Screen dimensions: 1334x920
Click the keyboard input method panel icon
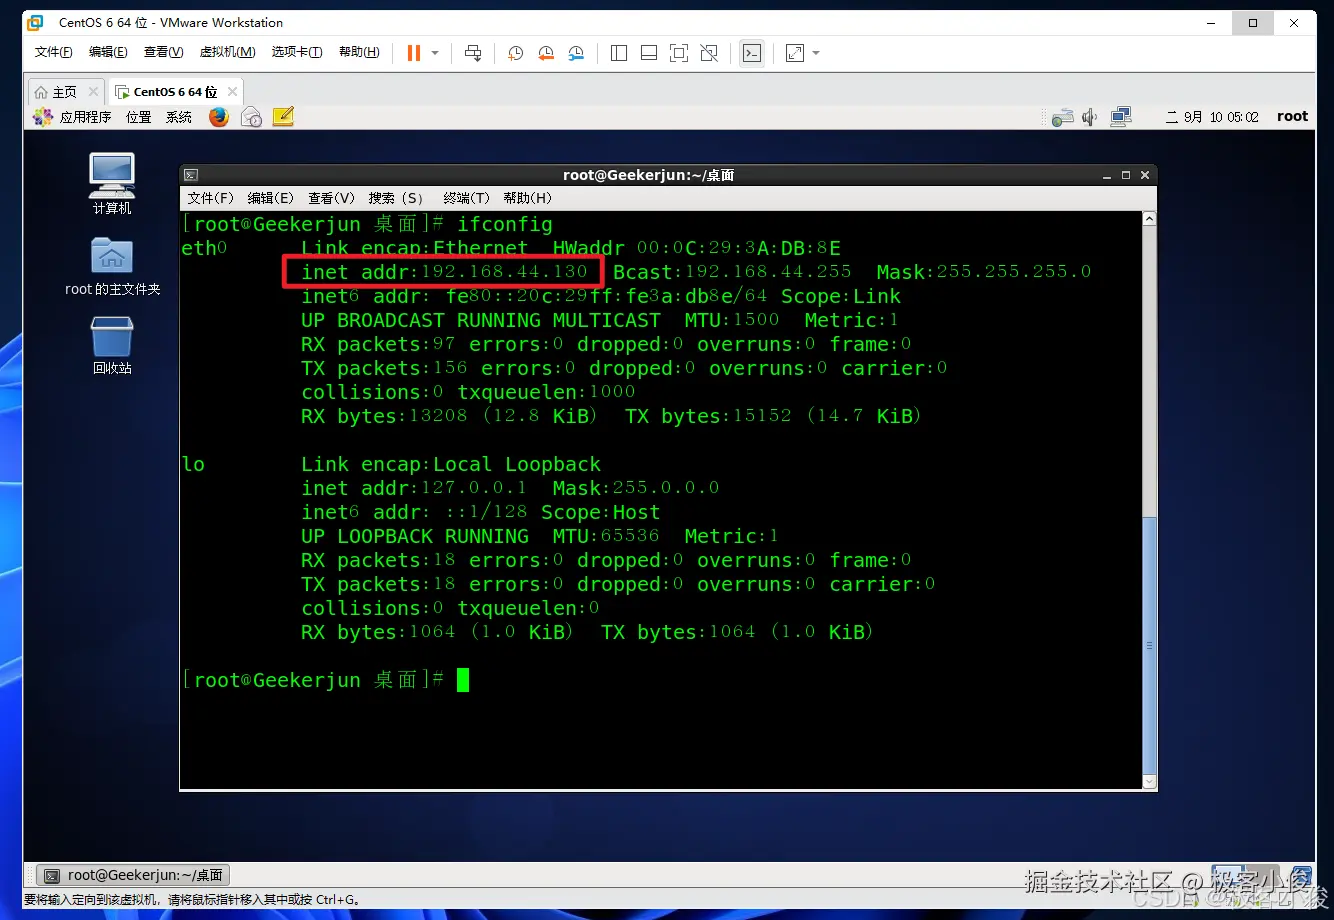pos(1062,117)
